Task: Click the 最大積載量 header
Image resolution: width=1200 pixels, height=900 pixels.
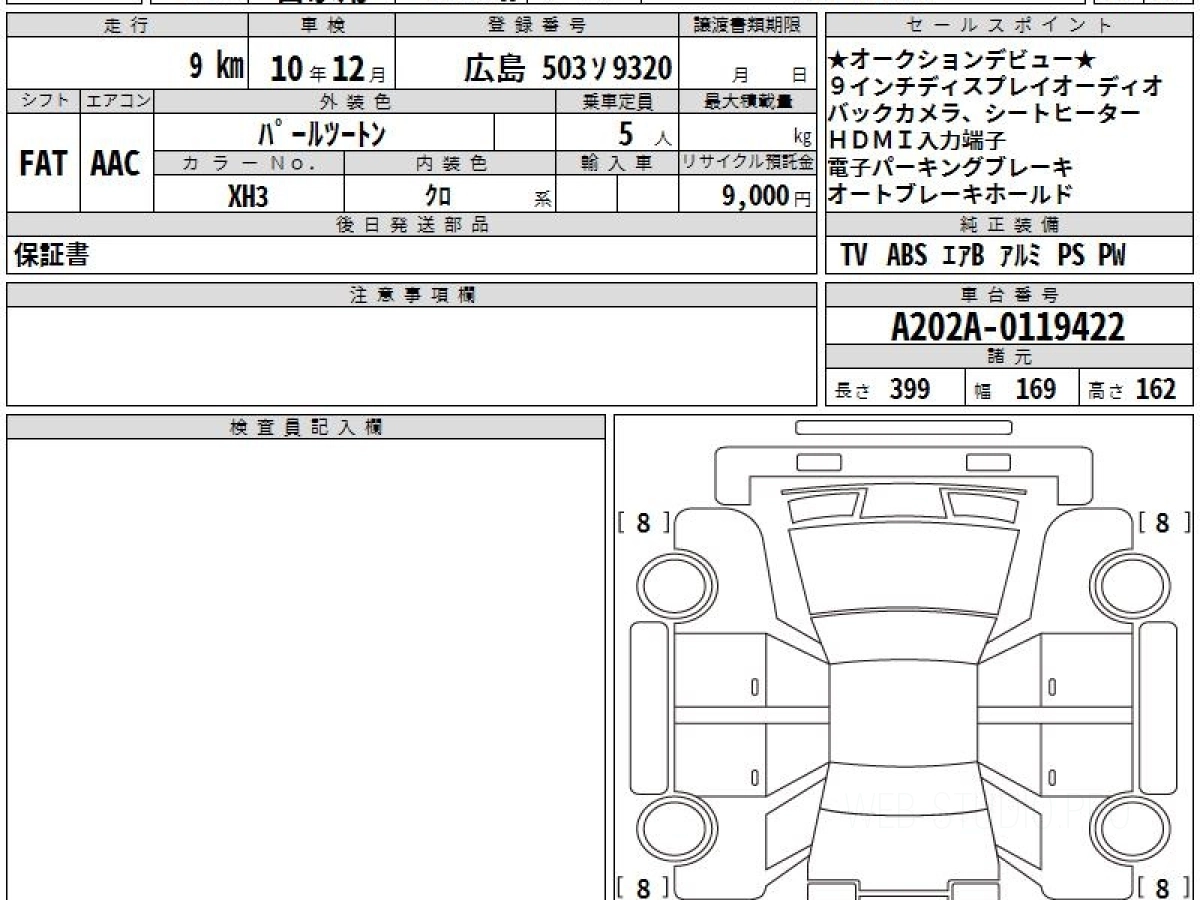Action: coord(748,101)
